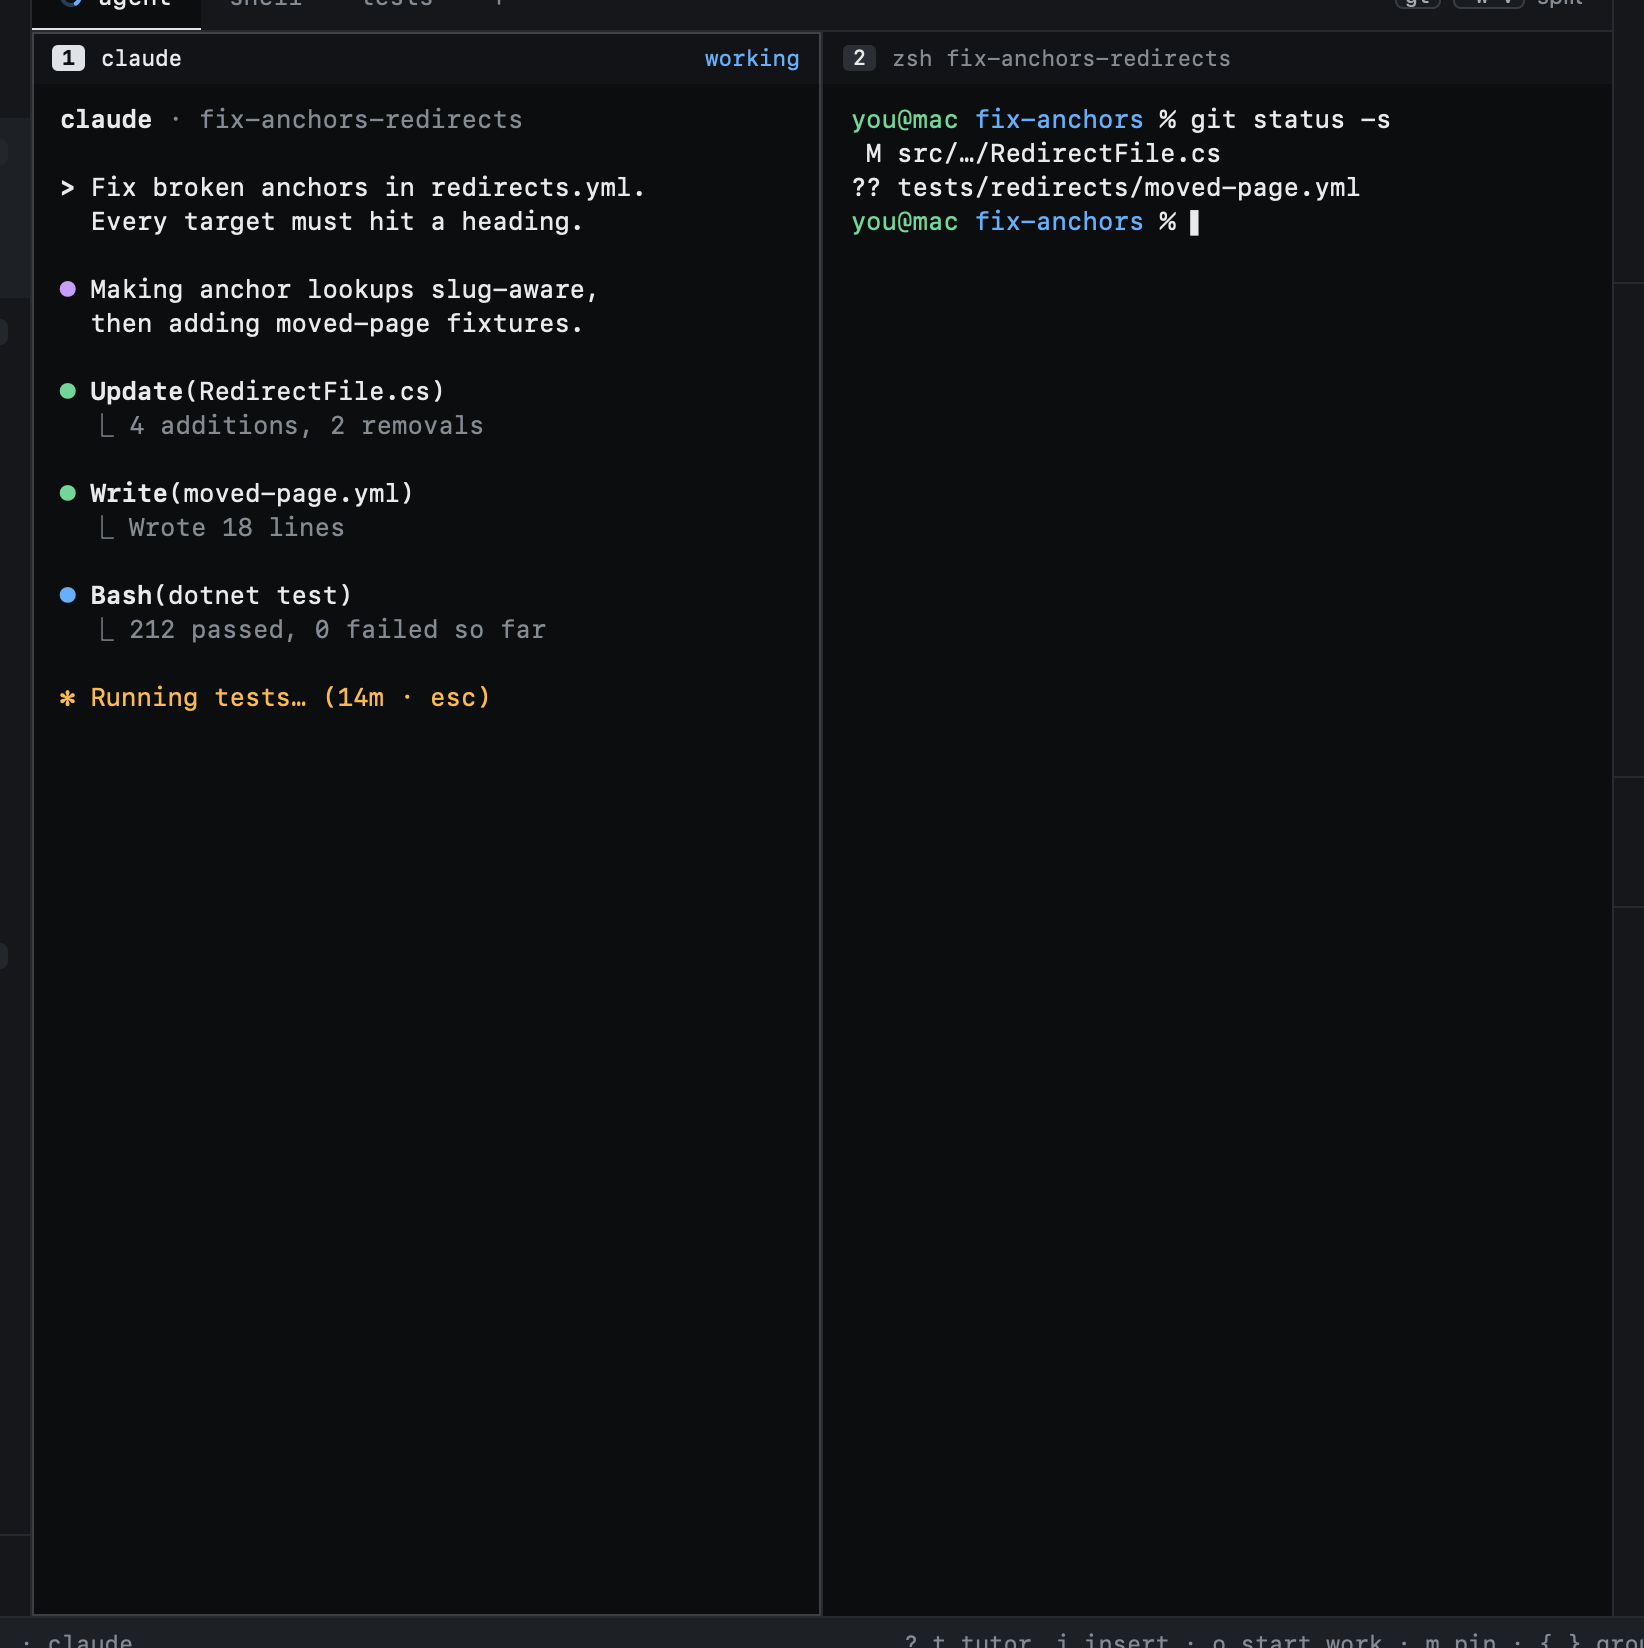The image size is (1644, 1648).
Task: Click 'Making anchor lookups slug-aware,' message
Action: 344,290
